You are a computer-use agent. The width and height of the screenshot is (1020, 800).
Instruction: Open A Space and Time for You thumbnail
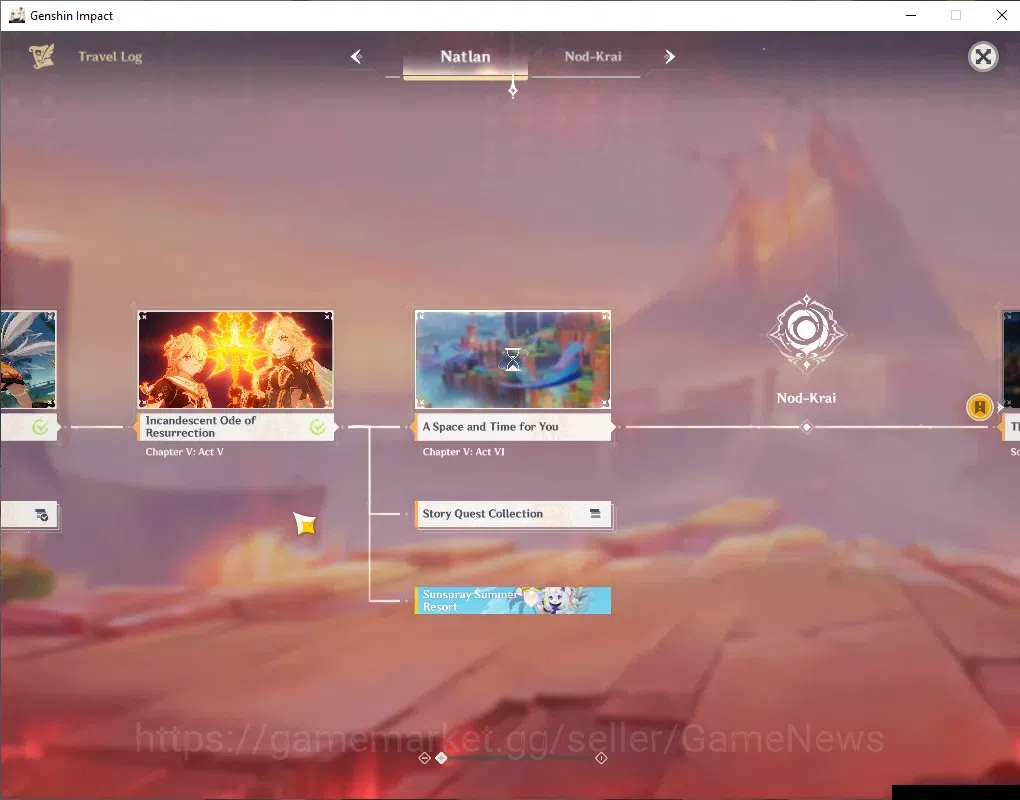tap(513, 360)
